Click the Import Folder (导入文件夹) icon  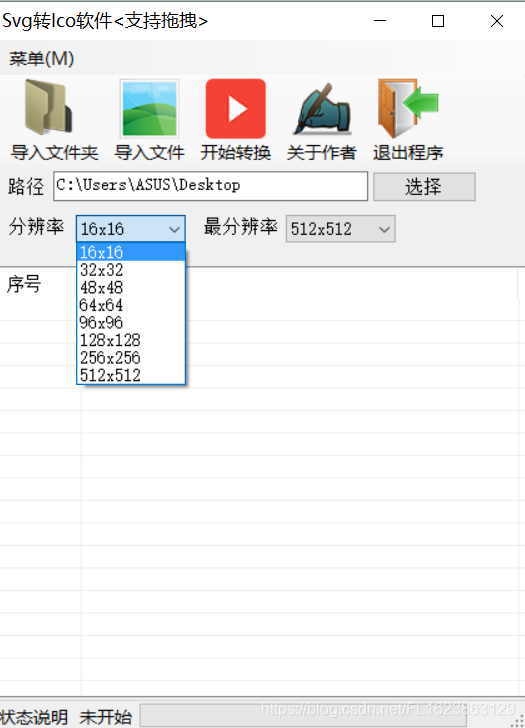pos(50,107)
